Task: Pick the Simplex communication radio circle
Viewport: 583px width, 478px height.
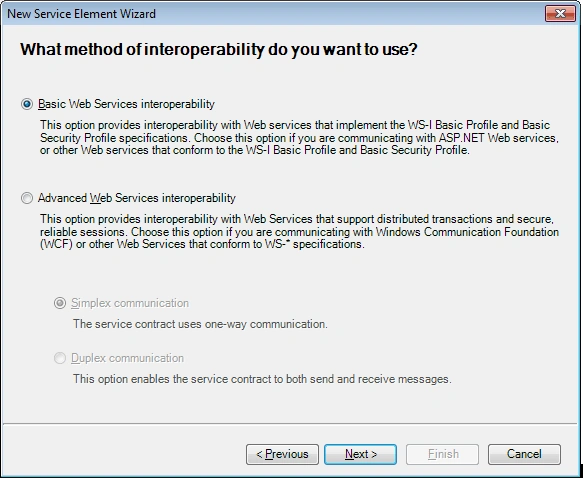Action: click(x=60, y=303)
